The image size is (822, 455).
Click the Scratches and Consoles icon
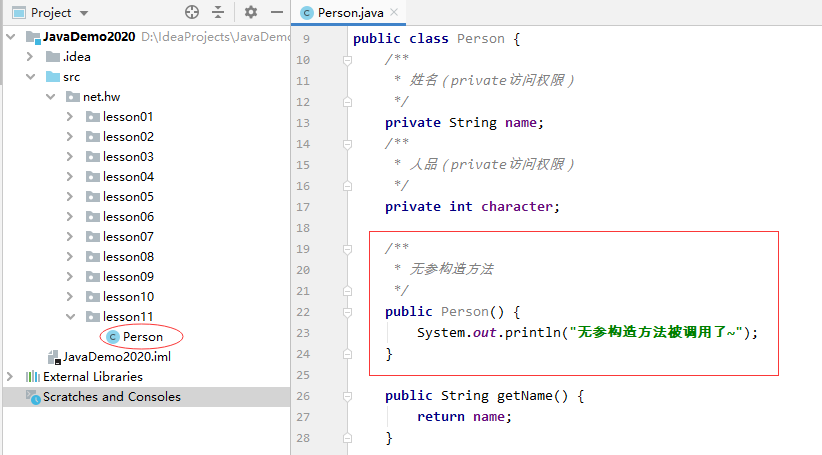click(33, 397)
